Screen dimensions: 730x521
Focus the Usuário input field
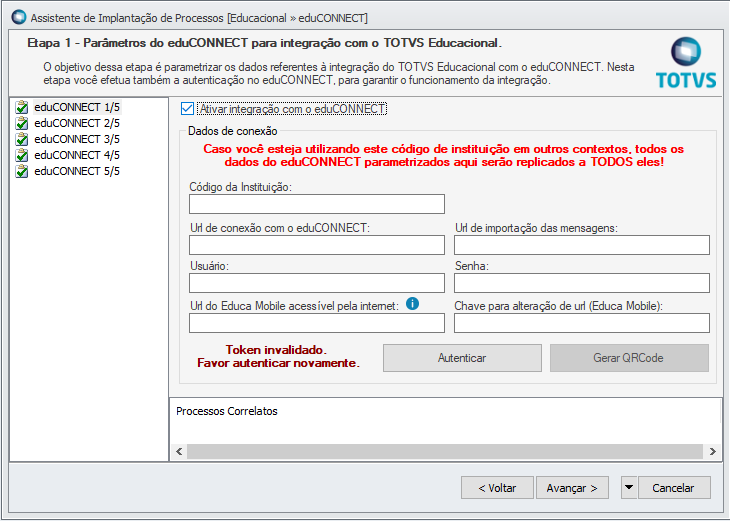pyautogui.click(x=317, y=283)
